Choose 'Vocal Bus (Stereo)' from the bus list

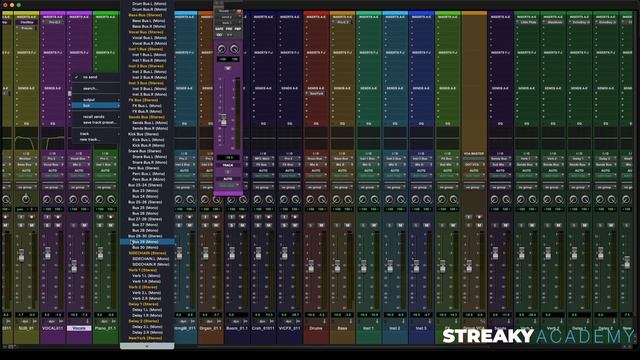(147, 32)
